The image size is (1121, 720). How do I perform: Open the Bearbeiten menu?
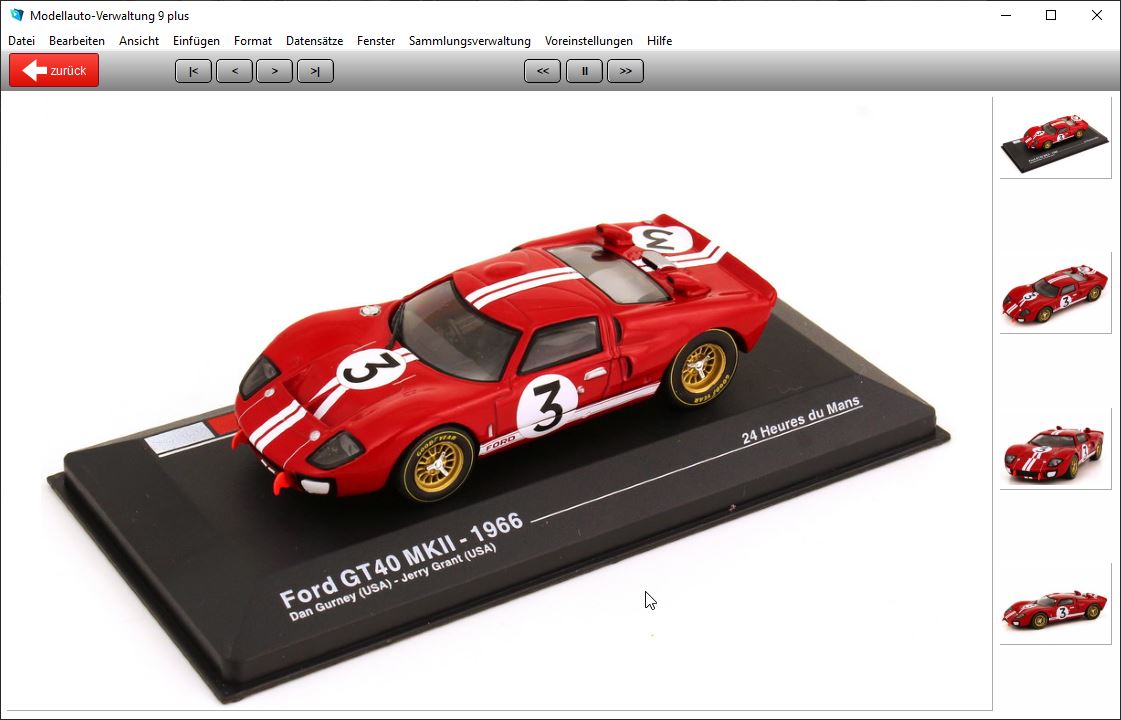coord(77,41)
